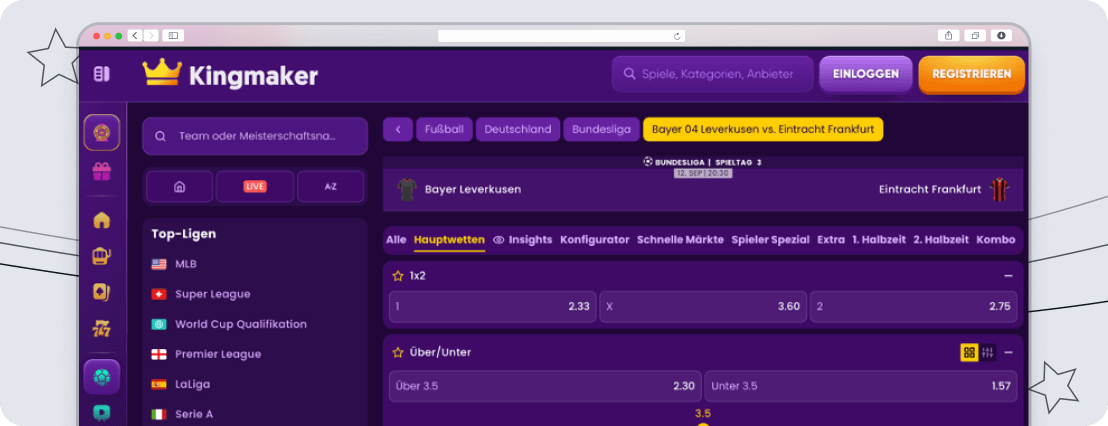Click the browser back arrow
The height and width of the screenshot is (426, 1108).
pos(135,35)
